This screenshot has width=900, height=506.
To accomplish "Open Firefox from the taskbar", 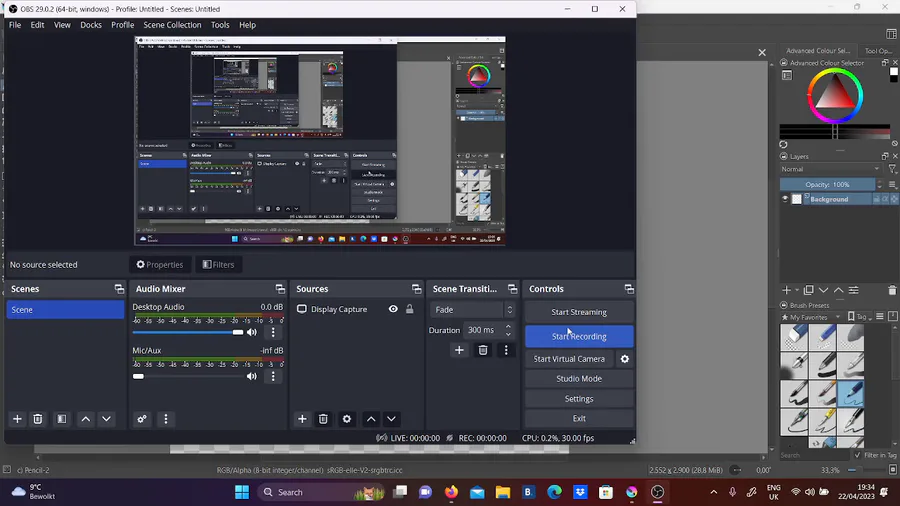I will pos(451,492).
